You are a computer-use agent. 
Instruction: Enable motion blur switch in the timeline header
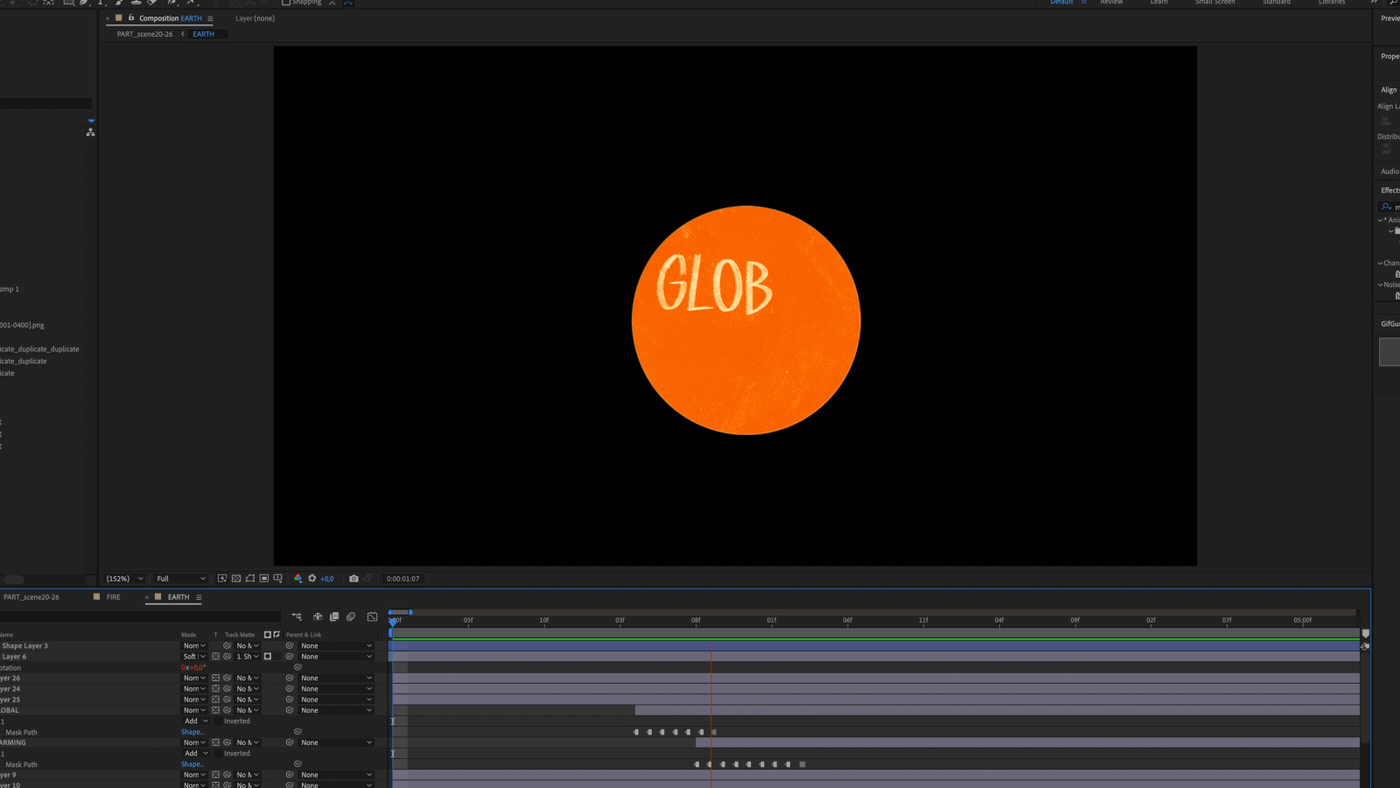tap(351, 617)
